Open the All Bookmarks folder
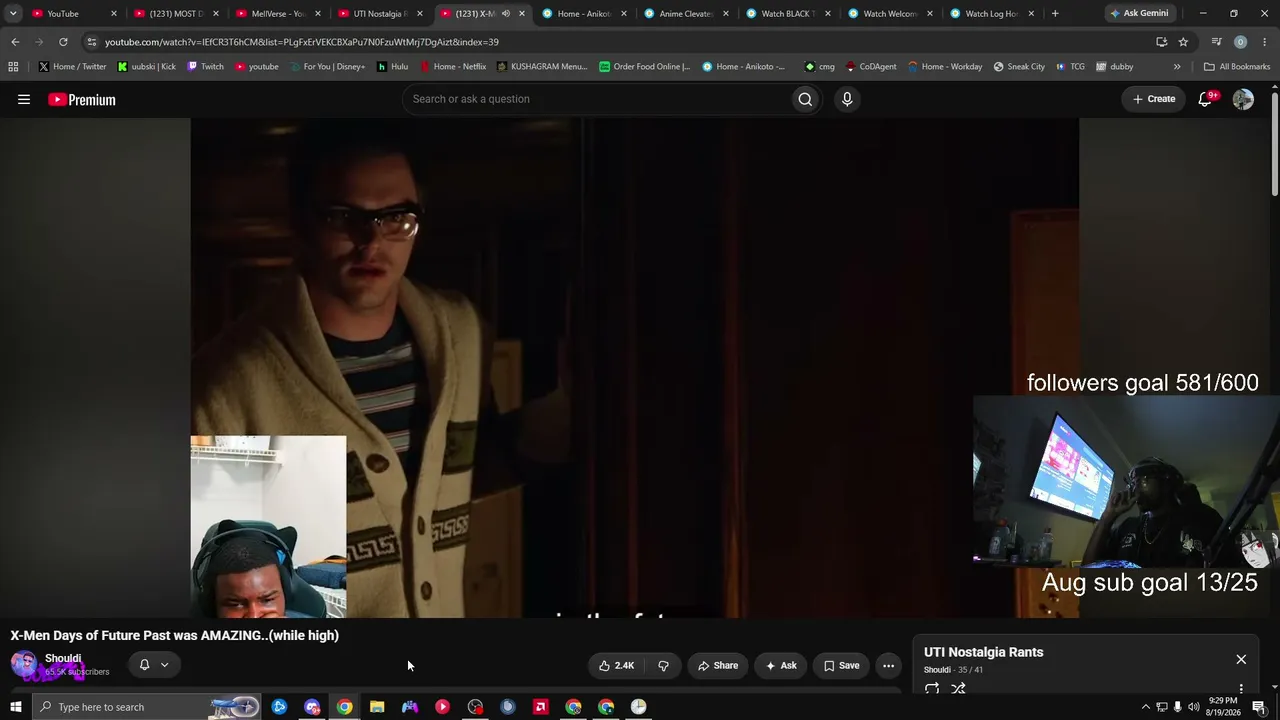 tap(1237, 67)
